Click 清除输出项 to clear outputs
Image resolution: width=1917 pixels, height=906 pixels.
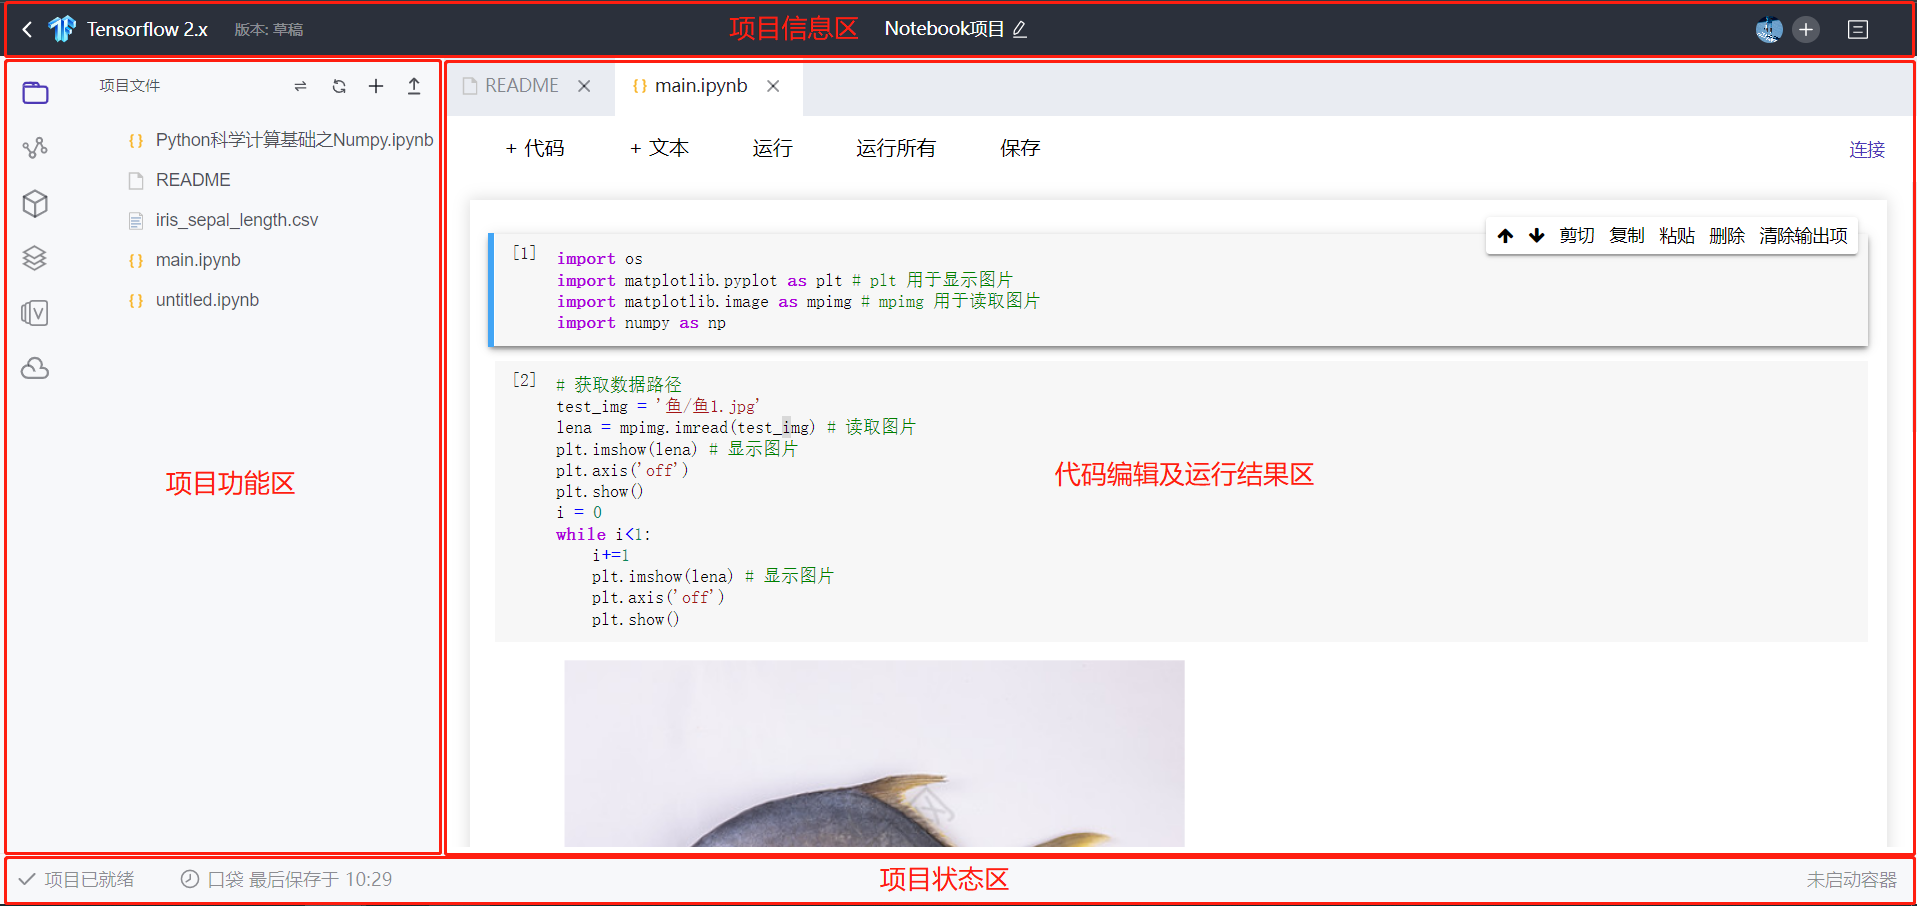(x=1802, y=235)
